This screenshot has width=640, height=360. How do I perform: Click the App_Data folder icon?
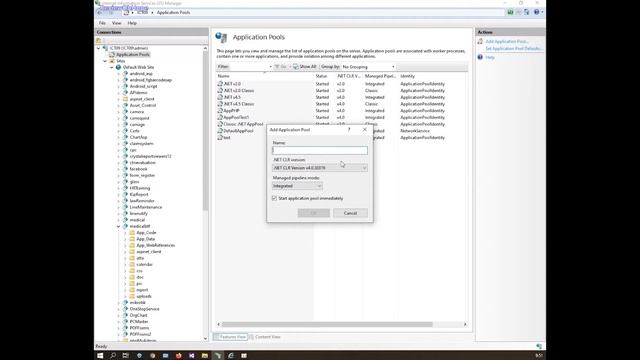click(132, 239)
